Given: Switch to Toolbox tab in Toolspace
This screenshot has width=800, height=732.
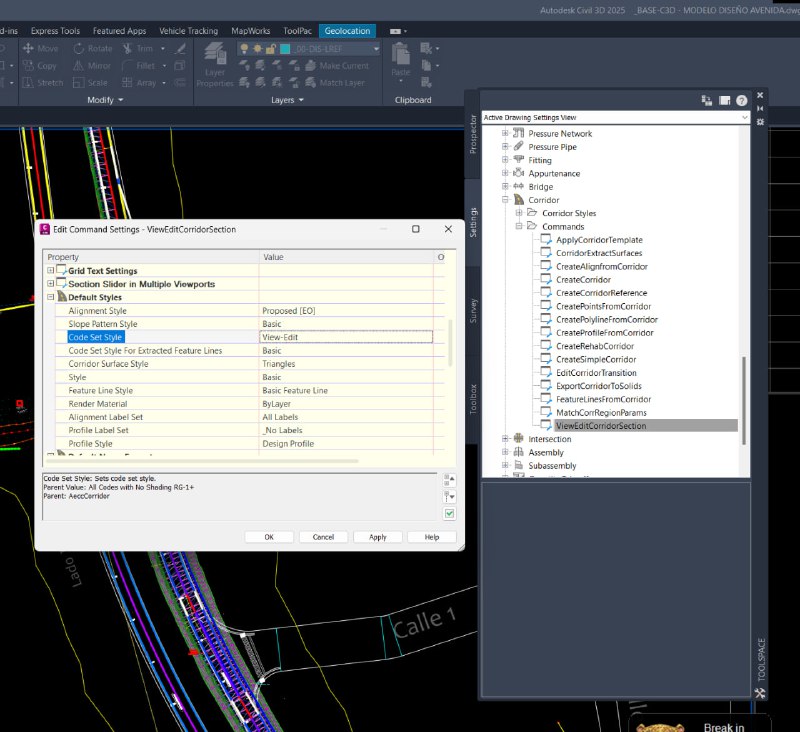Looking at the screenshot, I should pyautogui.click(x=473, y=399).
